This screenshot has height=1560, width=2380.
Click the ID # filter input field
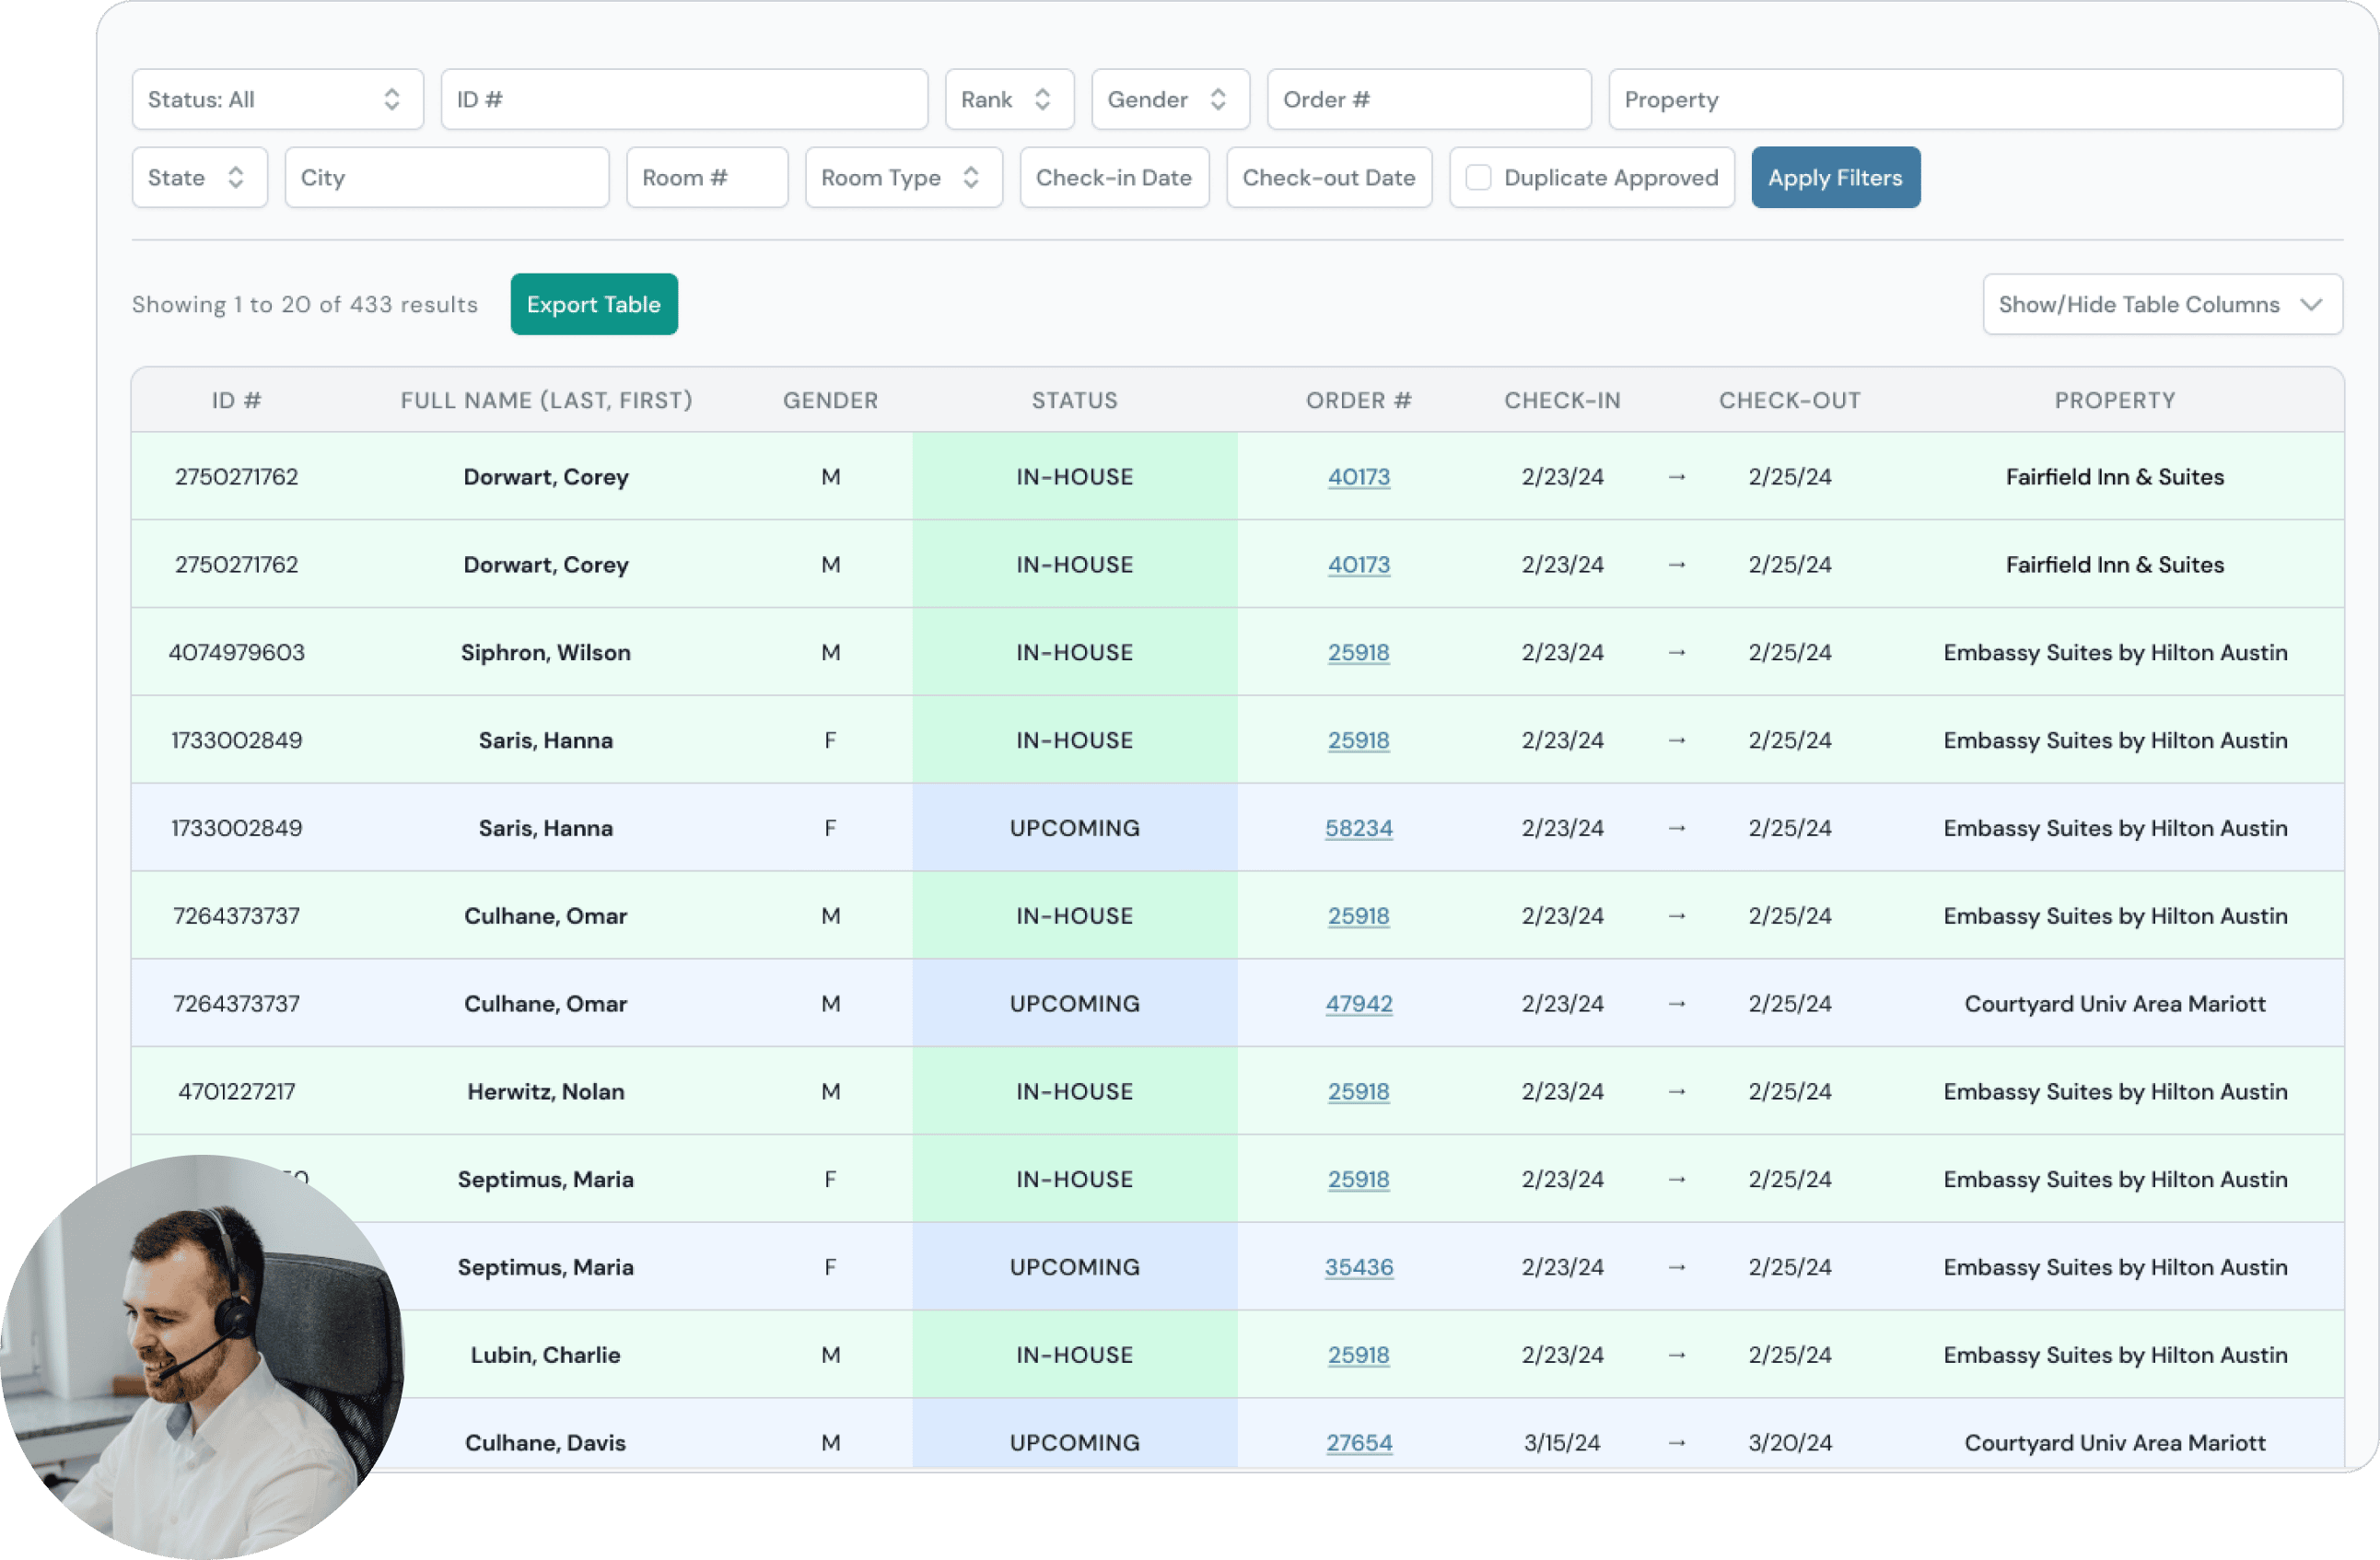point(684,99)
